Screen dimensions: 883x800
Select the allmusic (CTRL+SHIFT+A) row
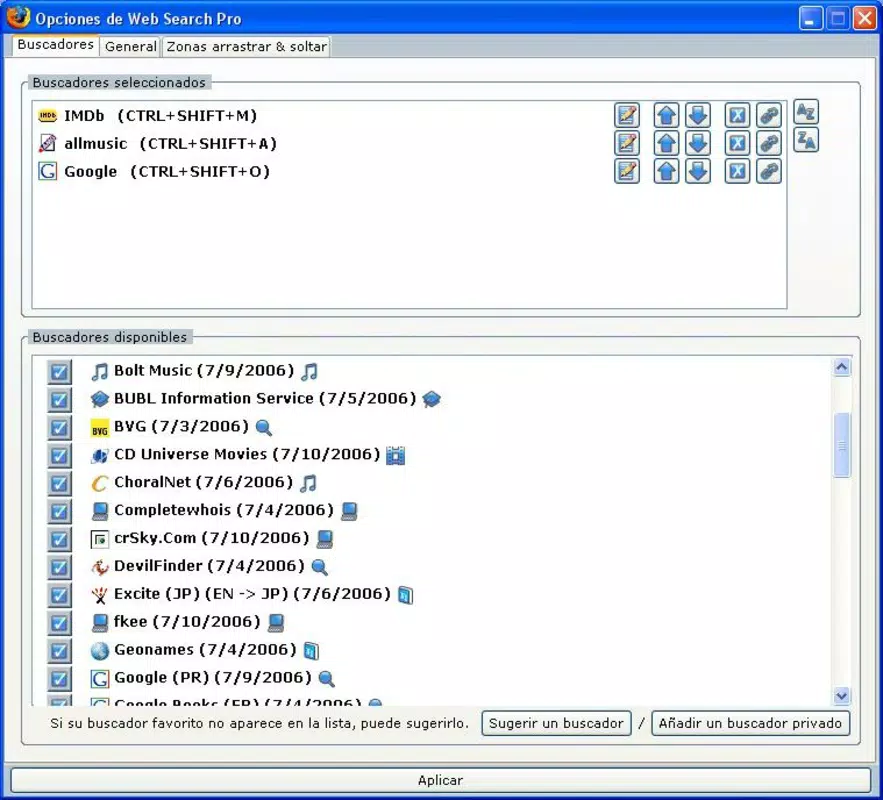[409, 143]
